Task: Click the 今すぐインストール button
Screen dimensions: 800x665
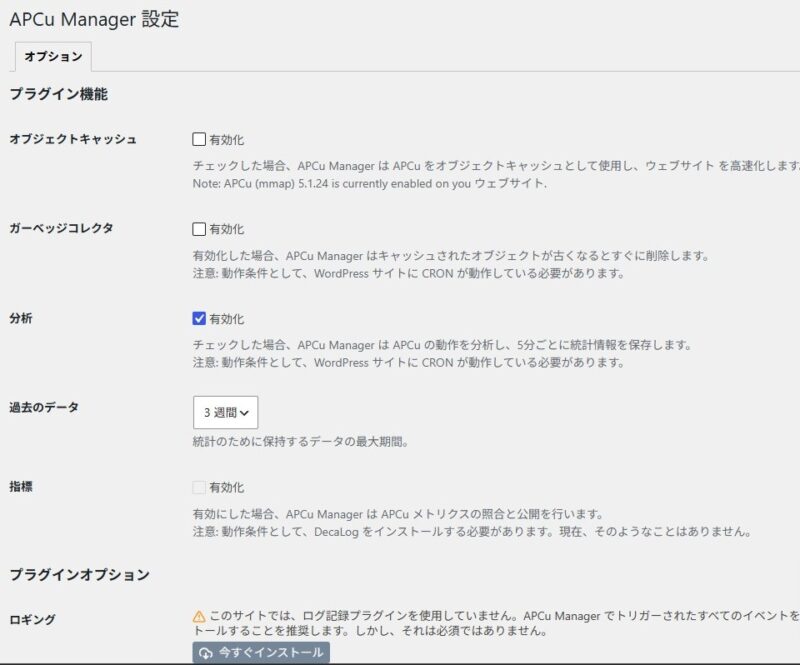Action: coord(261,653)
